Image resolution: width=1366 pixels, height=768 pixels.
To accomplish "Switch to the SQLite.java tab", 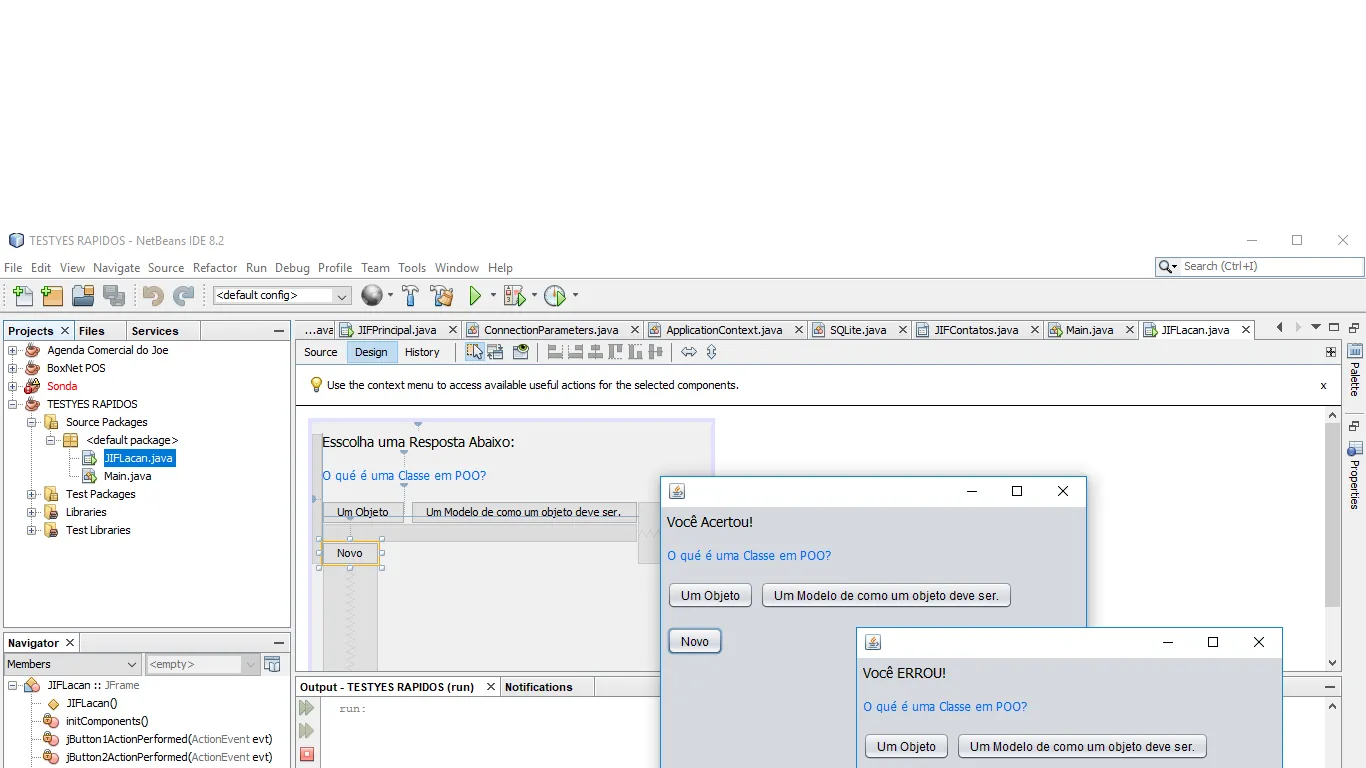I will 858,330.
